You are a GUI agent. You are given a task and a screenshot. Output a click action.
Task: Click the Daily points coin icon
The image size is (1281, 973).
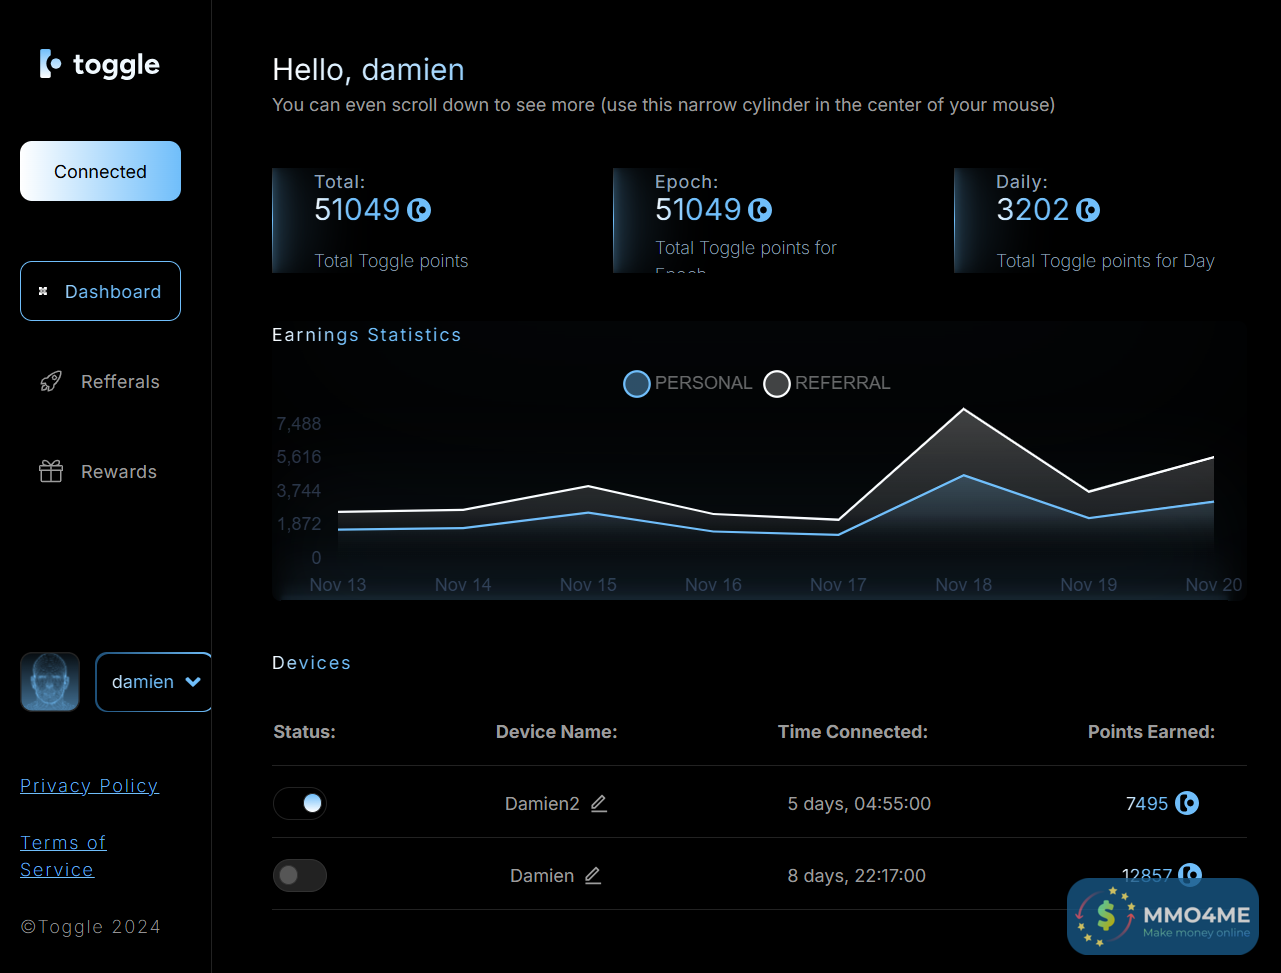(x=1088, y=210)
